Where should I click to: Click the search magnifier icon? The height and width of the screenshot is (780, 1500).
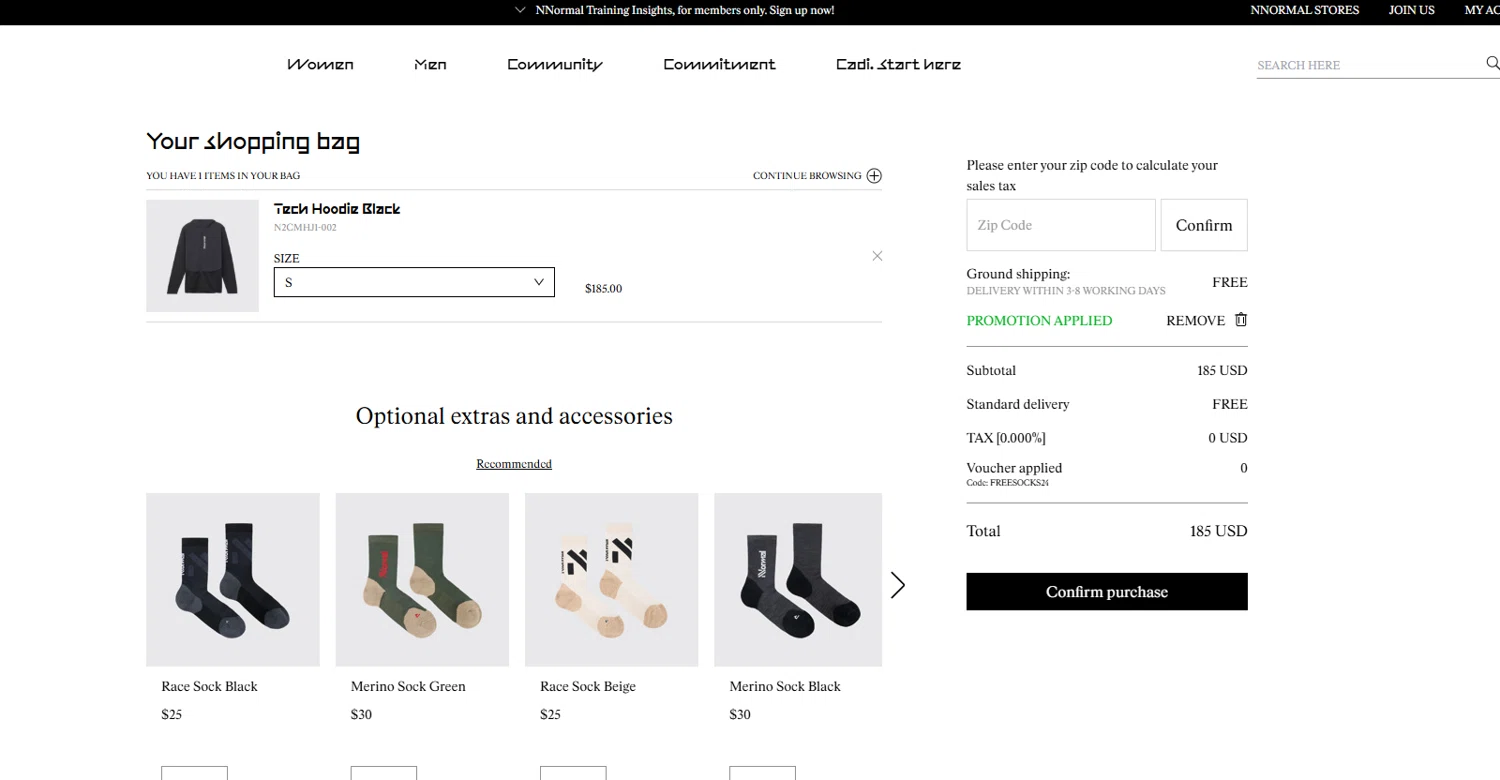[x=1492, y=63]
